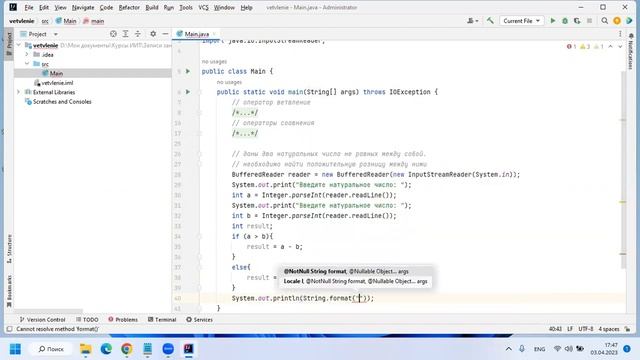Image resolution: width=640 pixels, height=360 pixels.
Task: Open Version Control tool window
Action: click(x=42, y=320)
